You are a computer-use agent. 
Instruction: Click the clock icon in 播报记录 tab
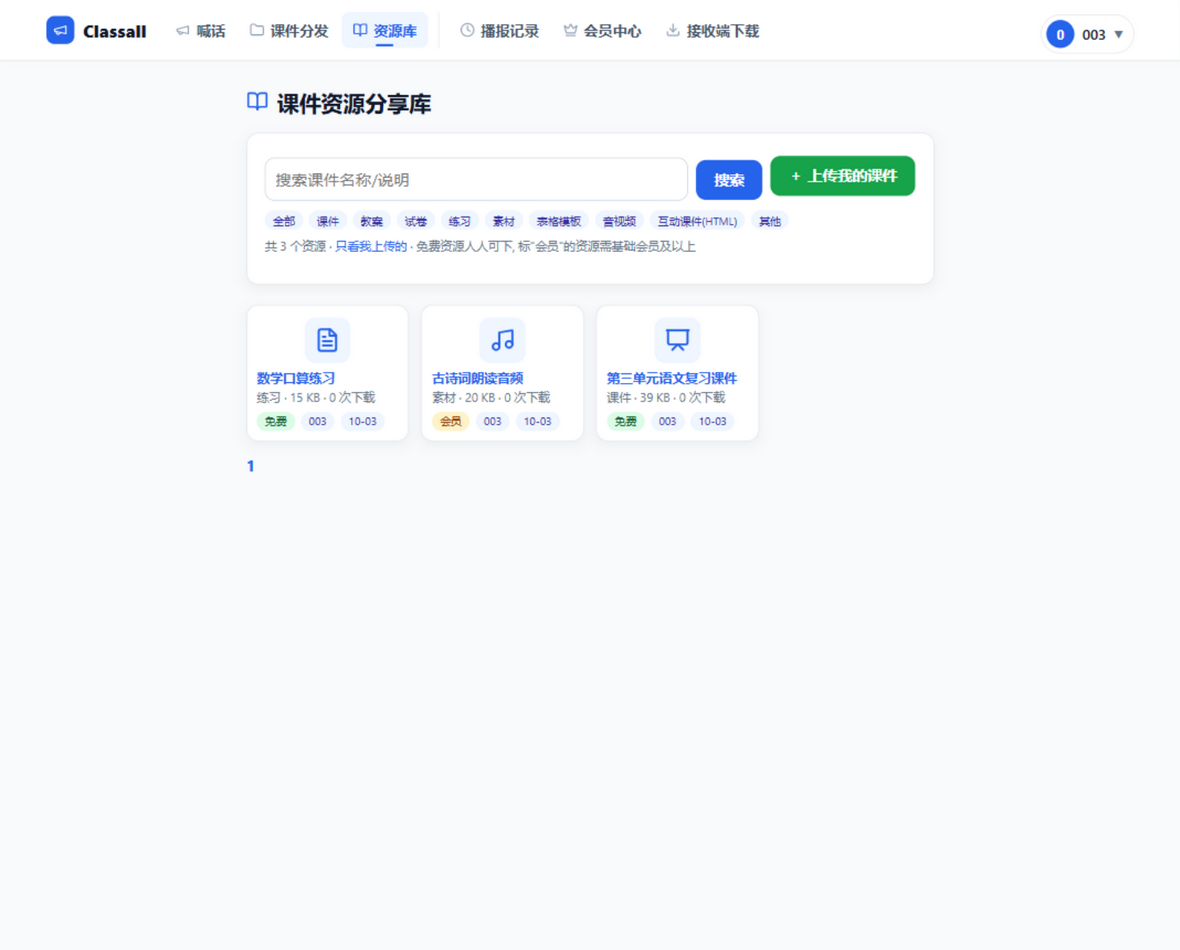coord(467,30)
